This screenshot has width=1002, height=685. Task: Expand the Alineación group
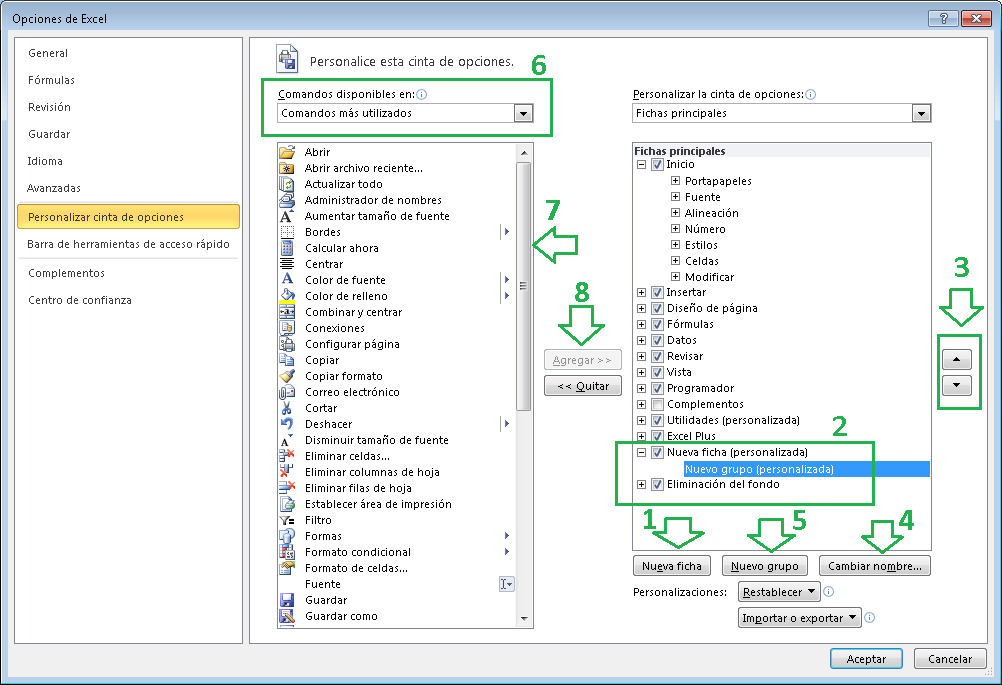pos(675,213)
